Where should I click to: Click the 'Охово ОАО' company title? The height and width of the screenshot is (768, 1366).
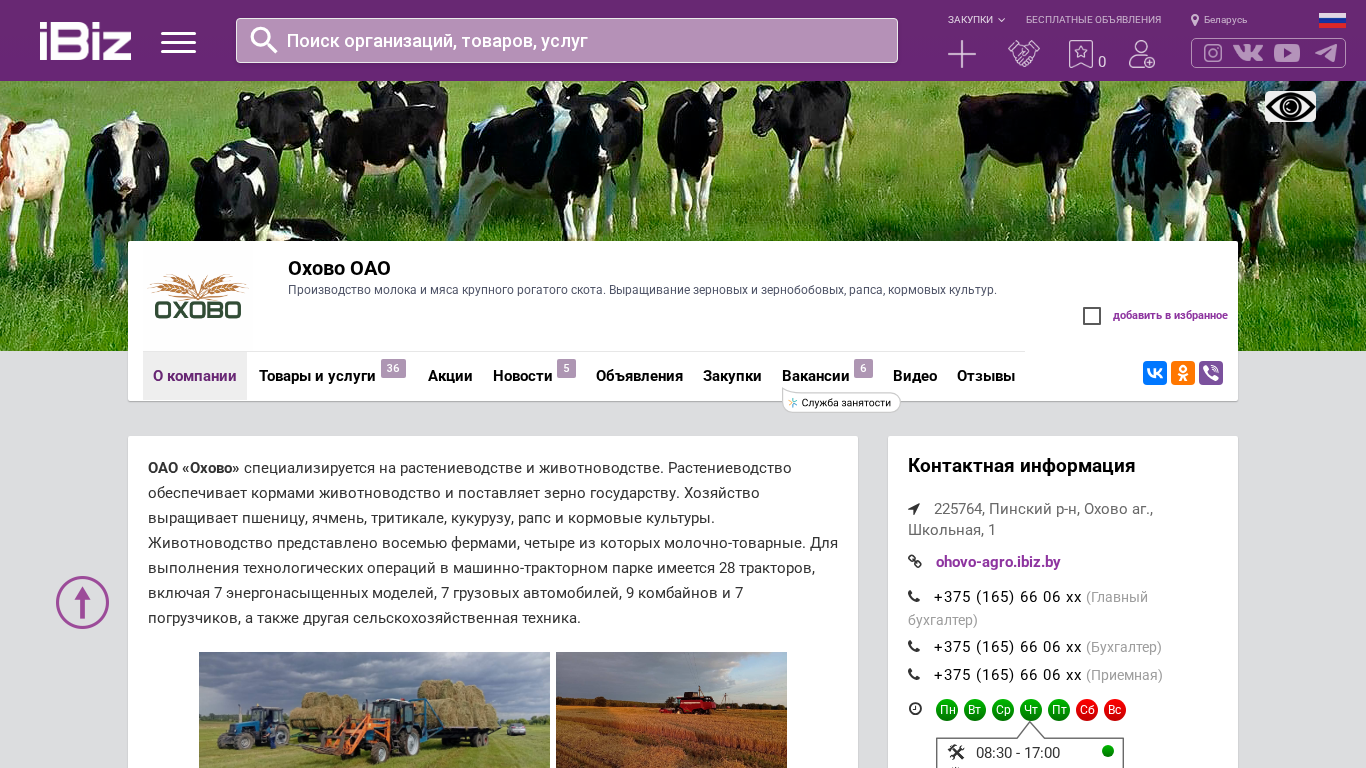coord(339,268)
